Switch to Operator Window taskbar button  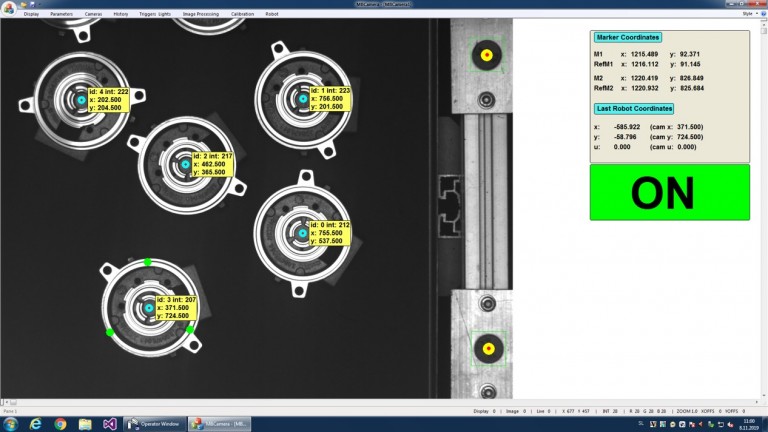point(154,424)
